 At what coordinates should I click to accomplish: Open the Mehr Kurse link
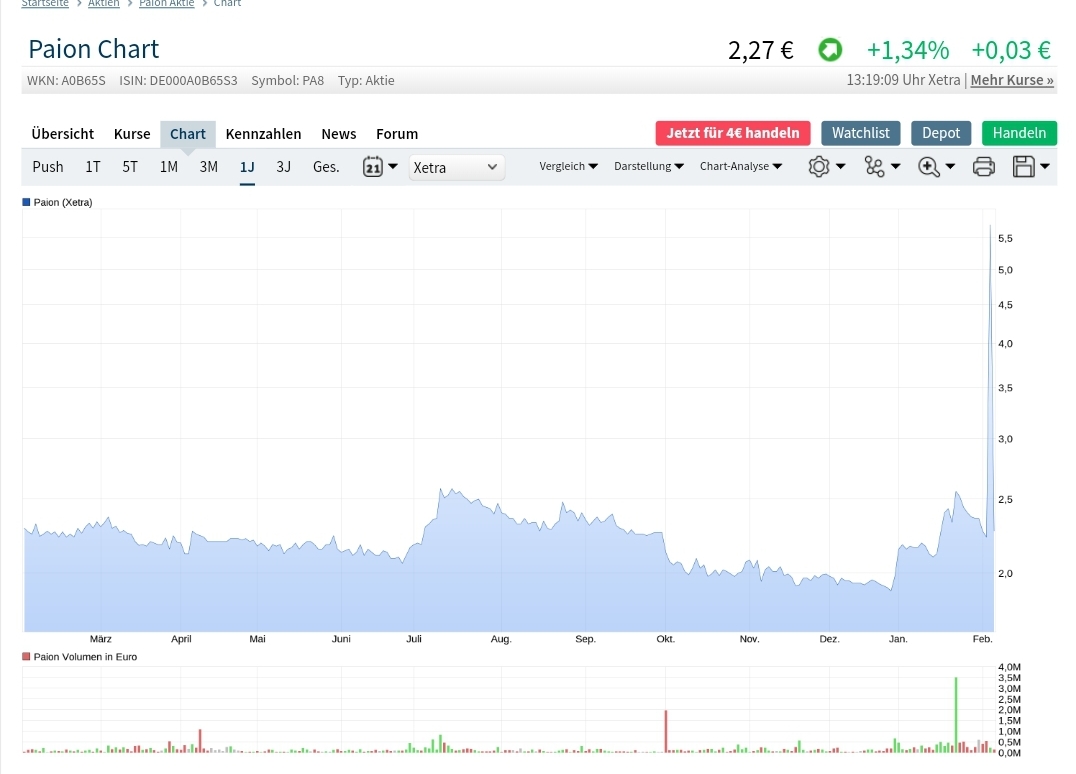coord(1012,80)
